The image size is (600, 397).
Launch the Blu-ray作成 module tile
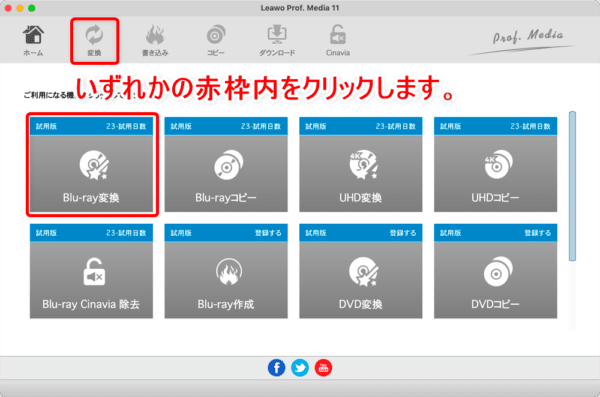[226, 271]
